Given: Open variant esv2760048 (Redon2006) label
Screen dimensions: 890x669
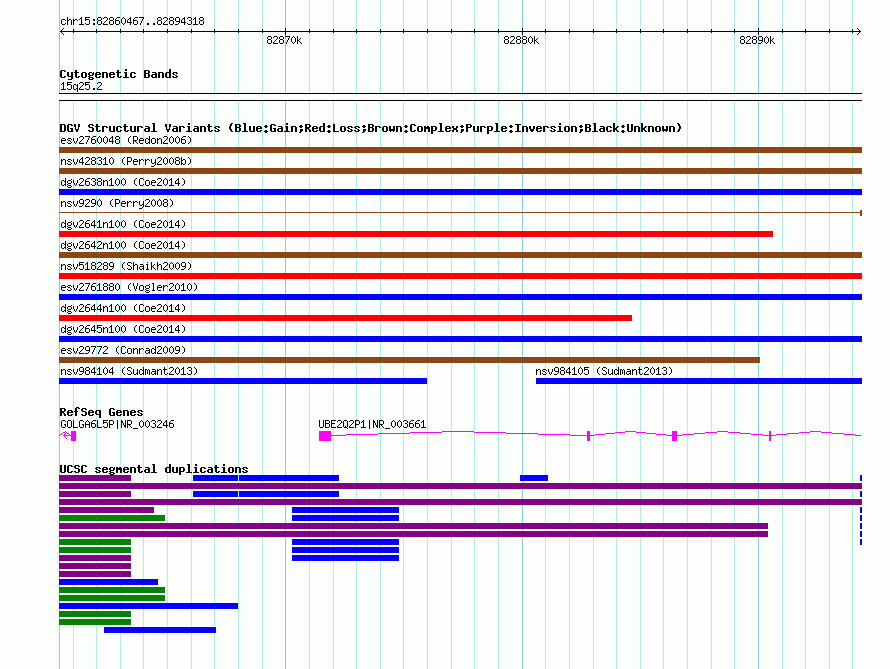Looking at the screenshot, I should pyautogui.click(x=126, y=140).
